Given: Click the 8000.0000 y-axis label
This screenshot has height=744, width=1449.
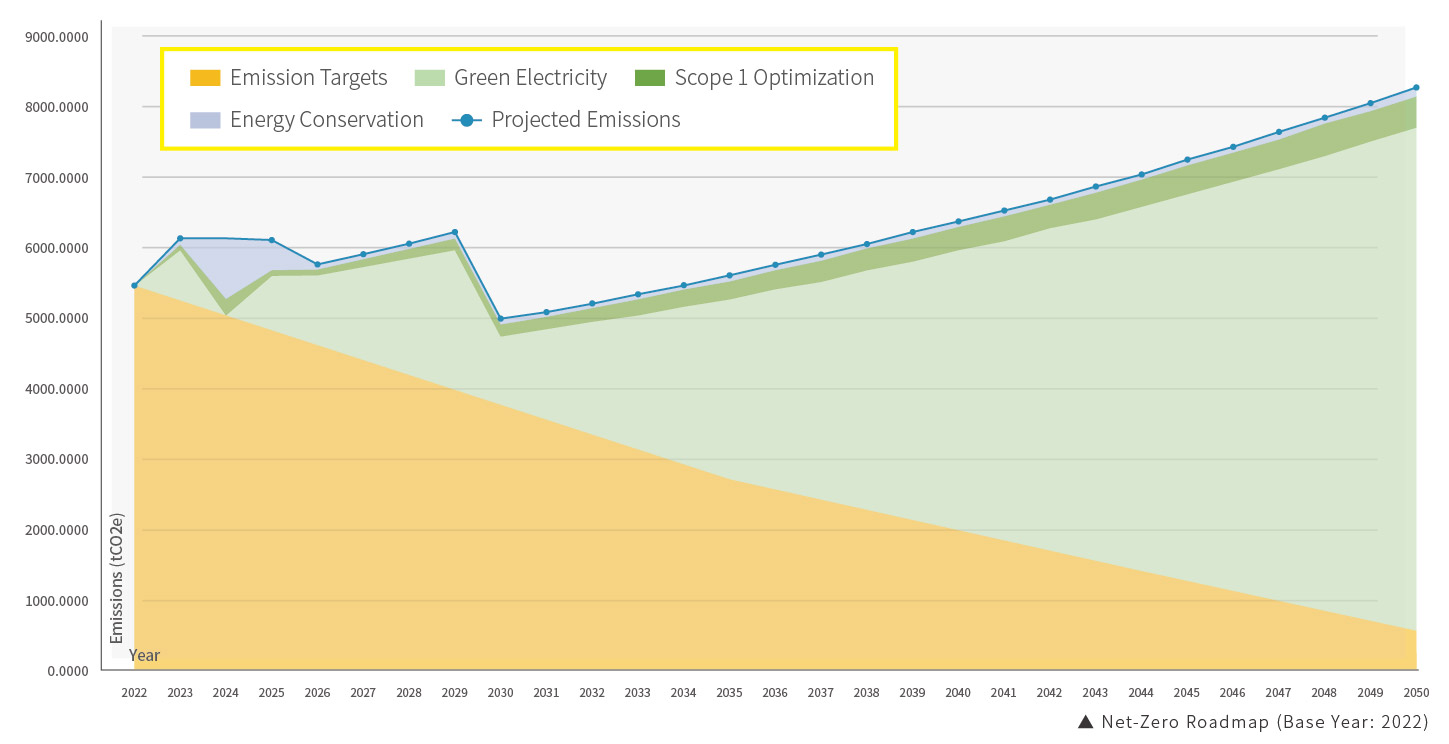Looking at the screenshot, I should [x=59, y=108].
